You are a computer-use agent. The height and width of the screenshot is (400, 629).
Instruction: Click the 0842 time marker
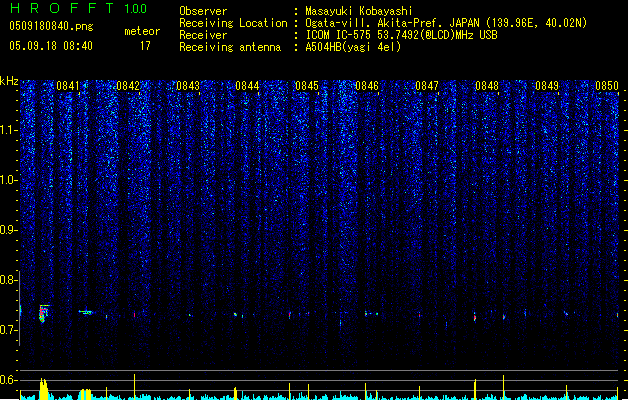128,86
